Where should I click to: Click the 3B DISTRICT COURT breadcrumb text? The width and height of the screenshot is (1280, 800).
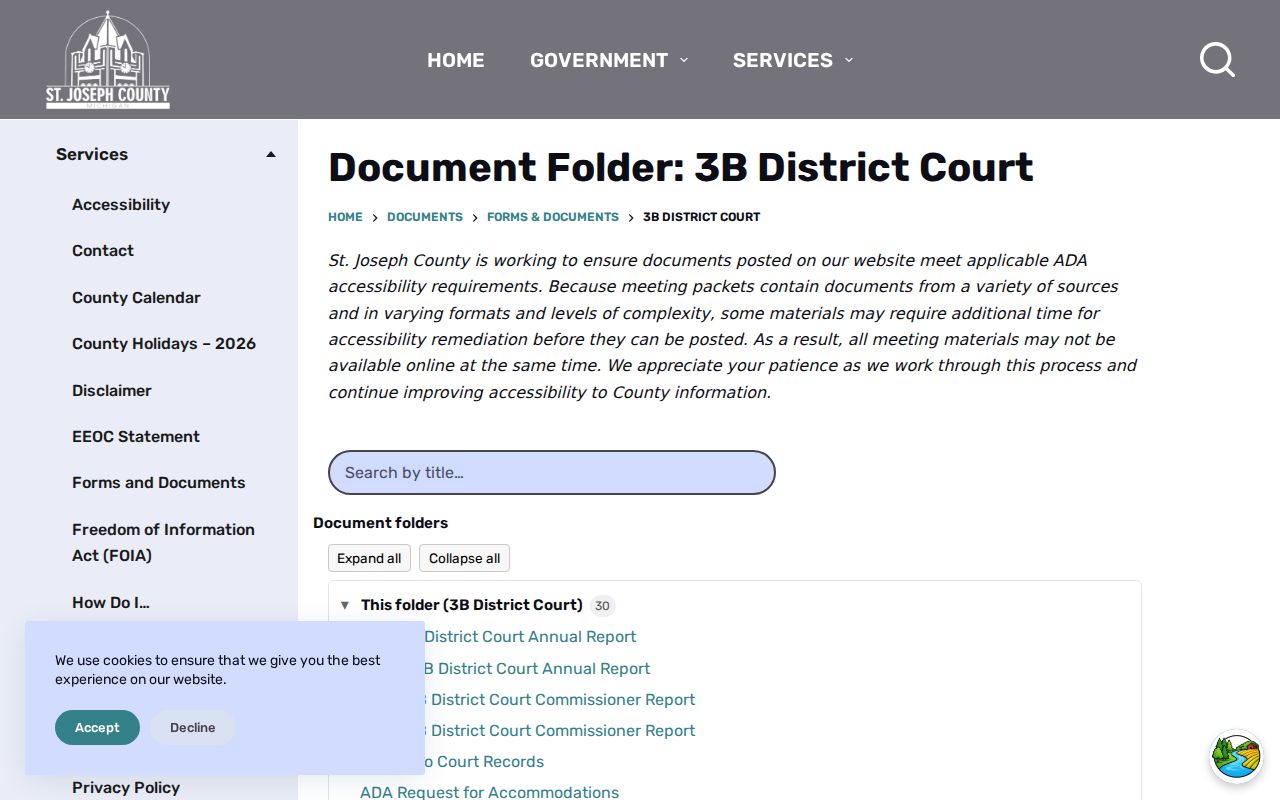click(x=701, y=217)
